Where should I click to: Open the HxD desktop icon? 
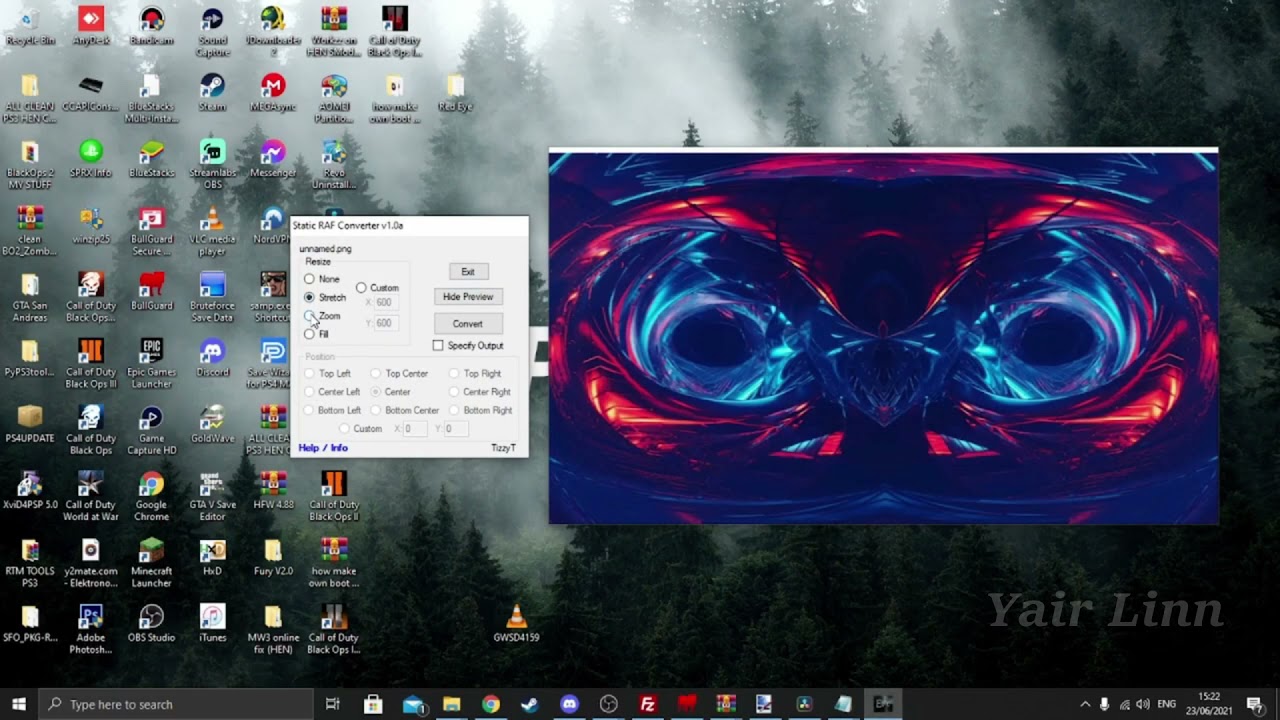tap(212, 557)
